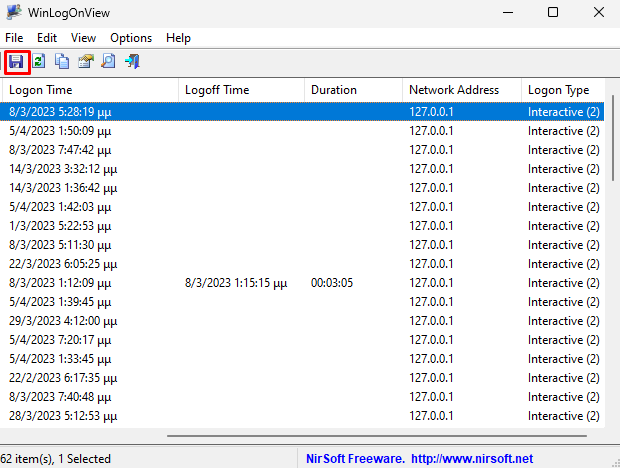Select row 28/3/2023 5:12:53 μμ
The width and height of the screenshot is (620, 468).
click(x=302, y=415)
